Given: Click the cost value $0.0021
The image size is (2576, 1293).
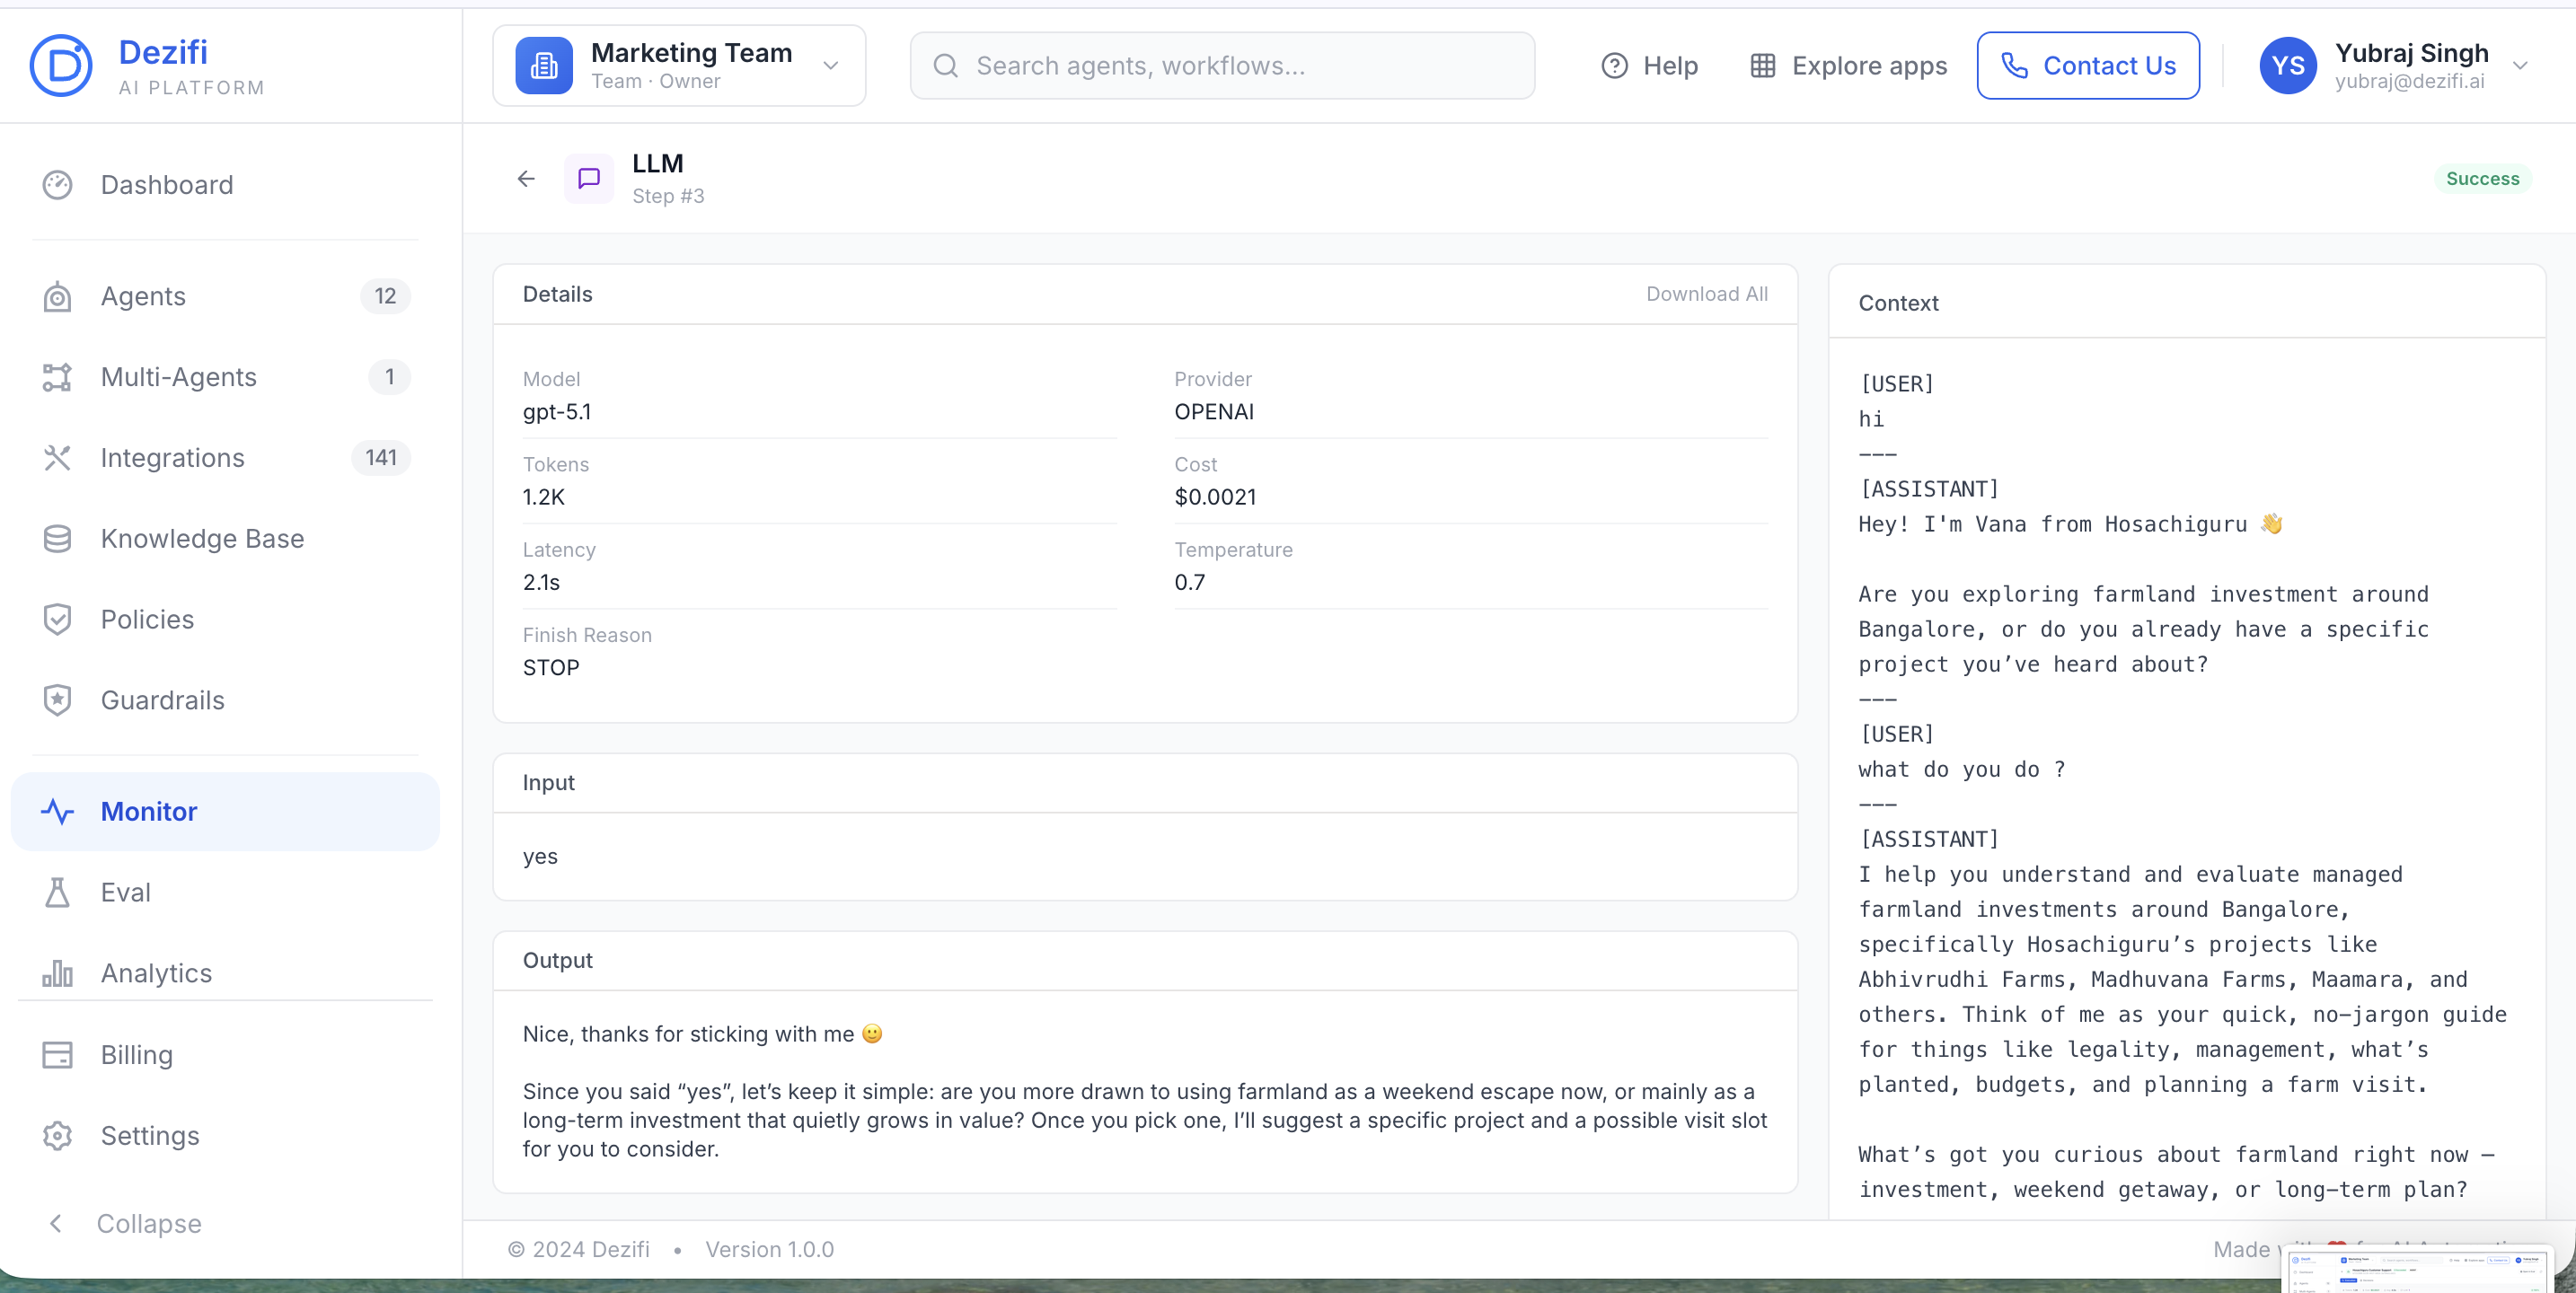Looking at the screenshot, I should 1215,497.
